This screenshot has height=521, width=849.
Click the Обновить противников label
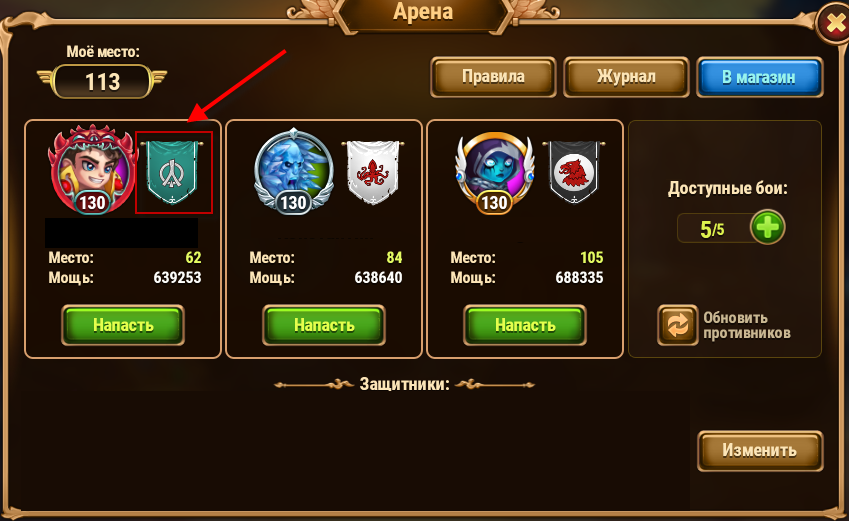(x=747, y=325)
